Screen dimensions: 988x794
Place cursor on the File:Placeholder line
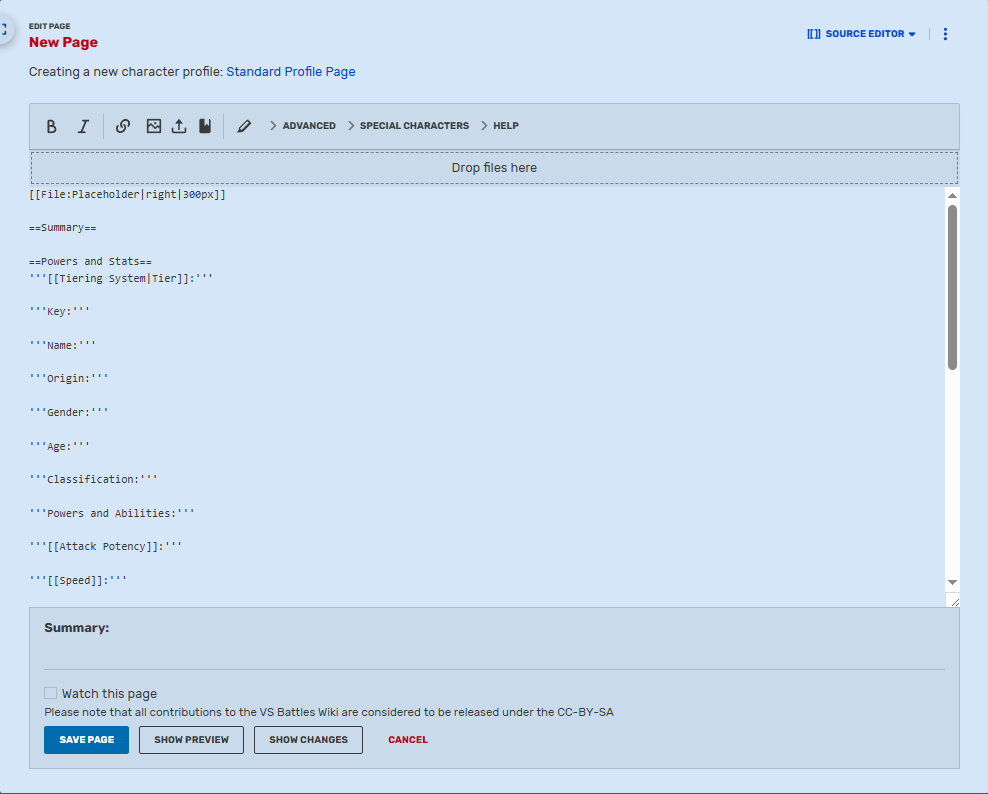click(127, 195)
